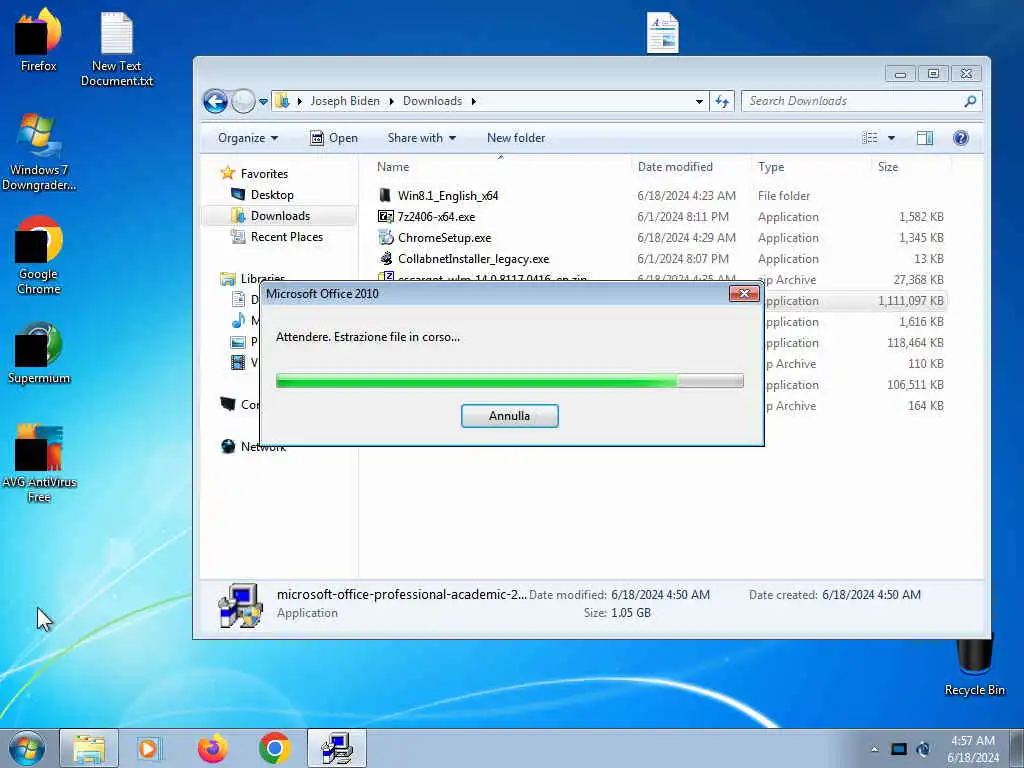Click the taskbar clock showing 4:57 AM

tap(972, 748)
